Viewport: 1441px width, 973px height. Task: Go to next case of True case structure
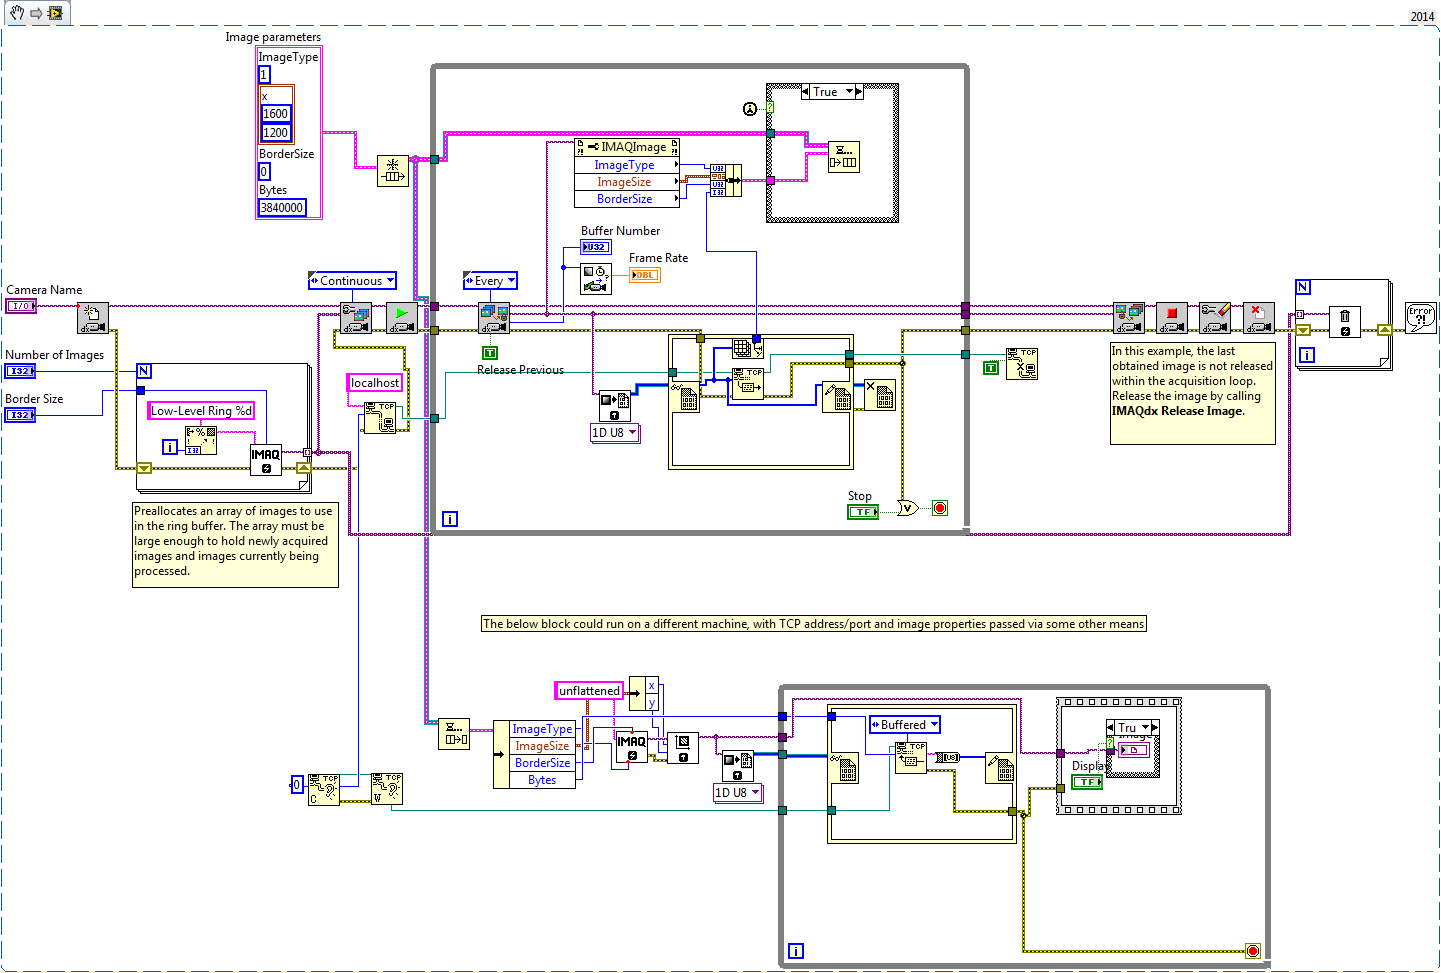tap(859, 92)
